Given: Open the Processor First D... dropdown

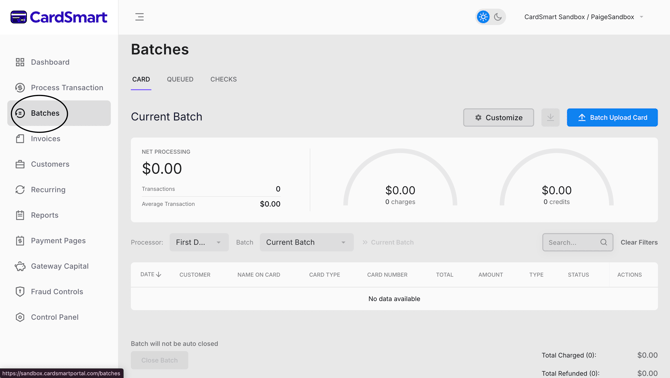Looking at the screenshot, I should pos(199,242).
